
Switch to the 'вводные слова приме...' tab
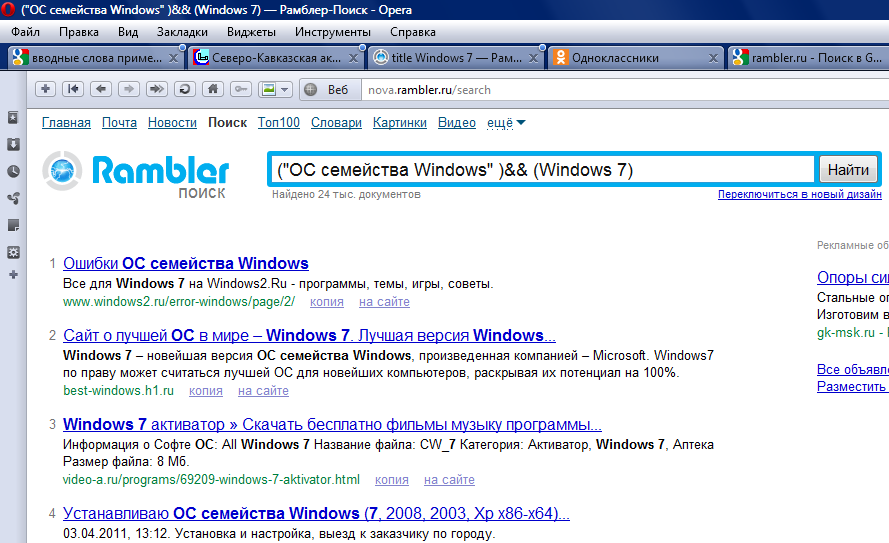(96, 58)
